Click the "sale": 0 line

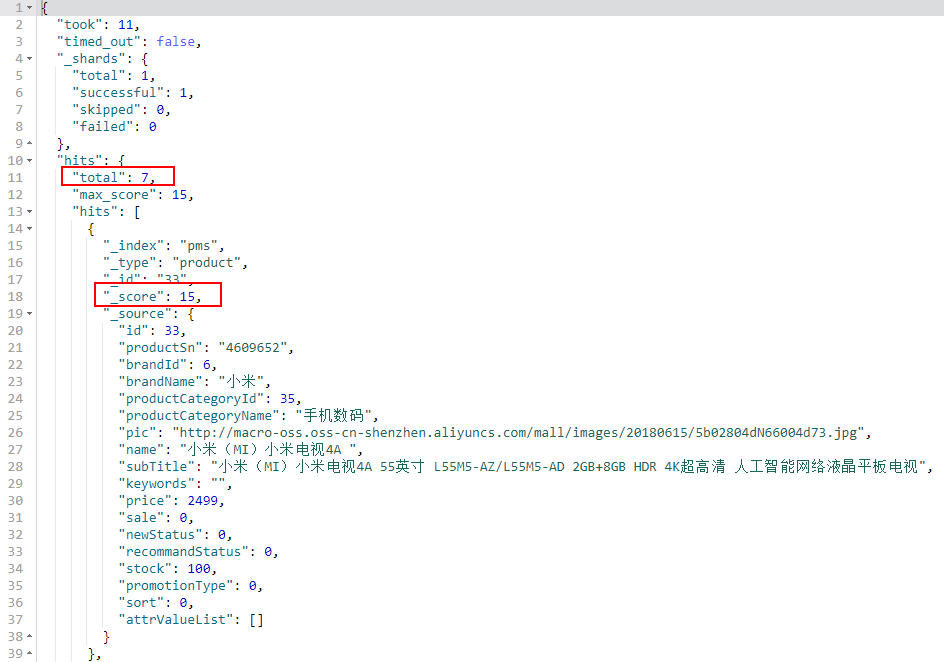[x=156, y=518]
